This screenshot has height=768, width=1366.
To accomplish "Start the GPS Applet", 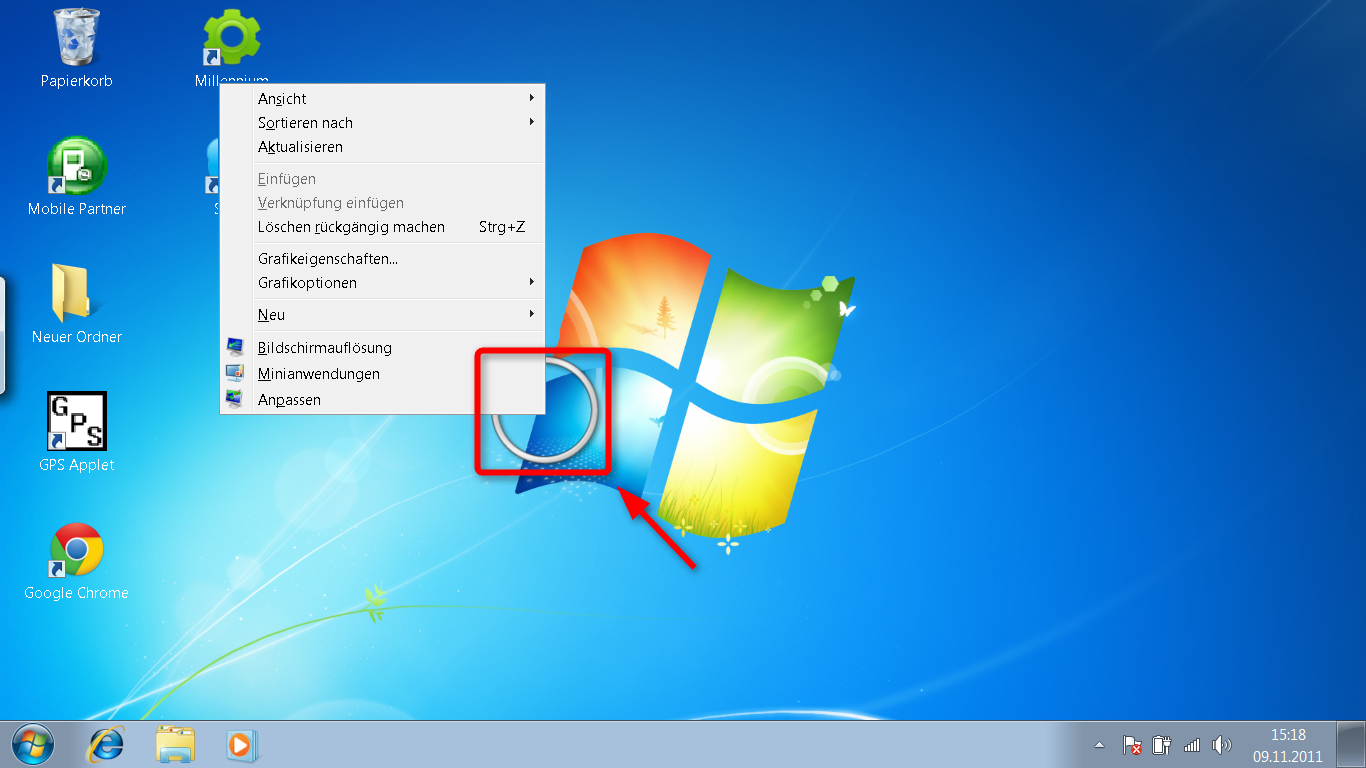I will coord(75,420).
